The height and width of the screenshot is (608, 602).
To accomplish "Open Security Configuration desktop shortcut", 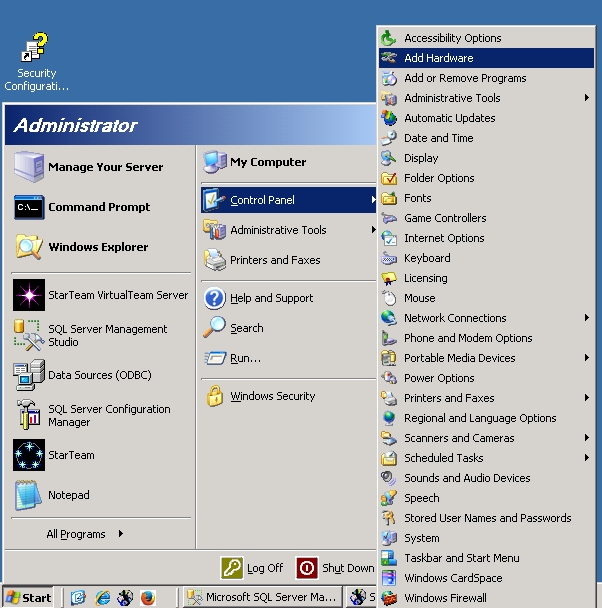I will pyautogui.click(x=36, y=50).
